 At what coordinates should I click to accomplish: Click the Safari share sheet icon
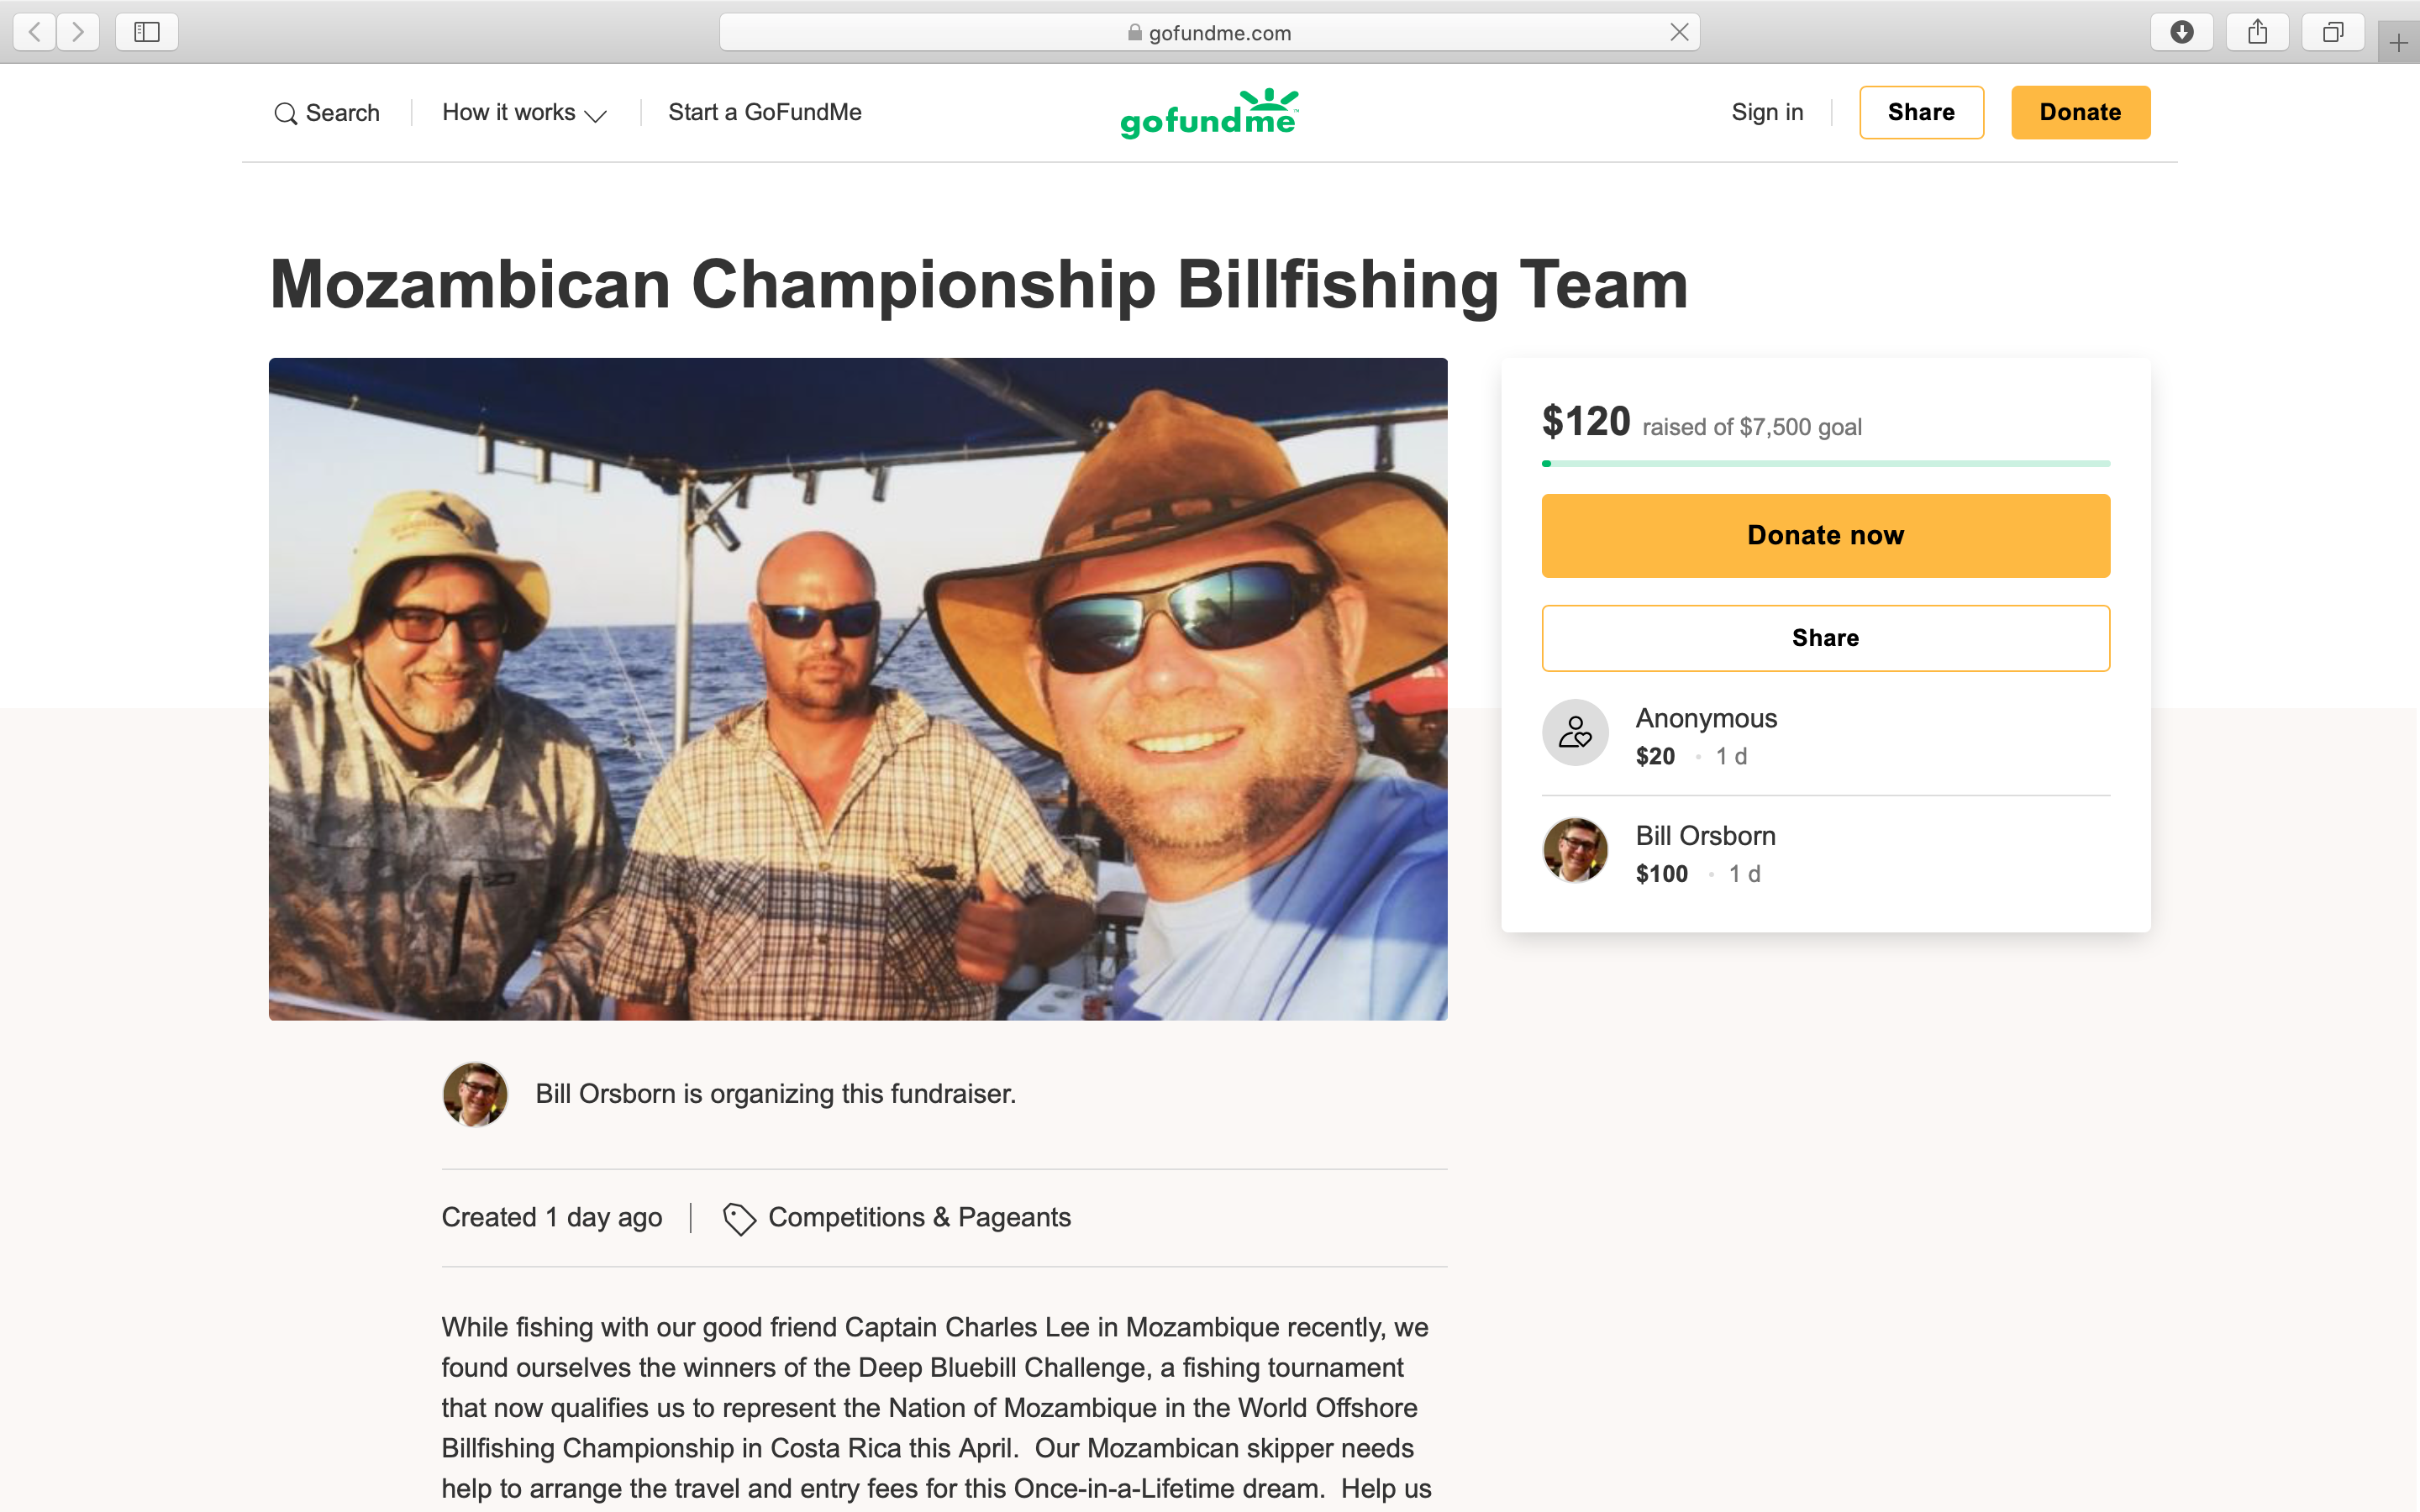point(2257,32)
